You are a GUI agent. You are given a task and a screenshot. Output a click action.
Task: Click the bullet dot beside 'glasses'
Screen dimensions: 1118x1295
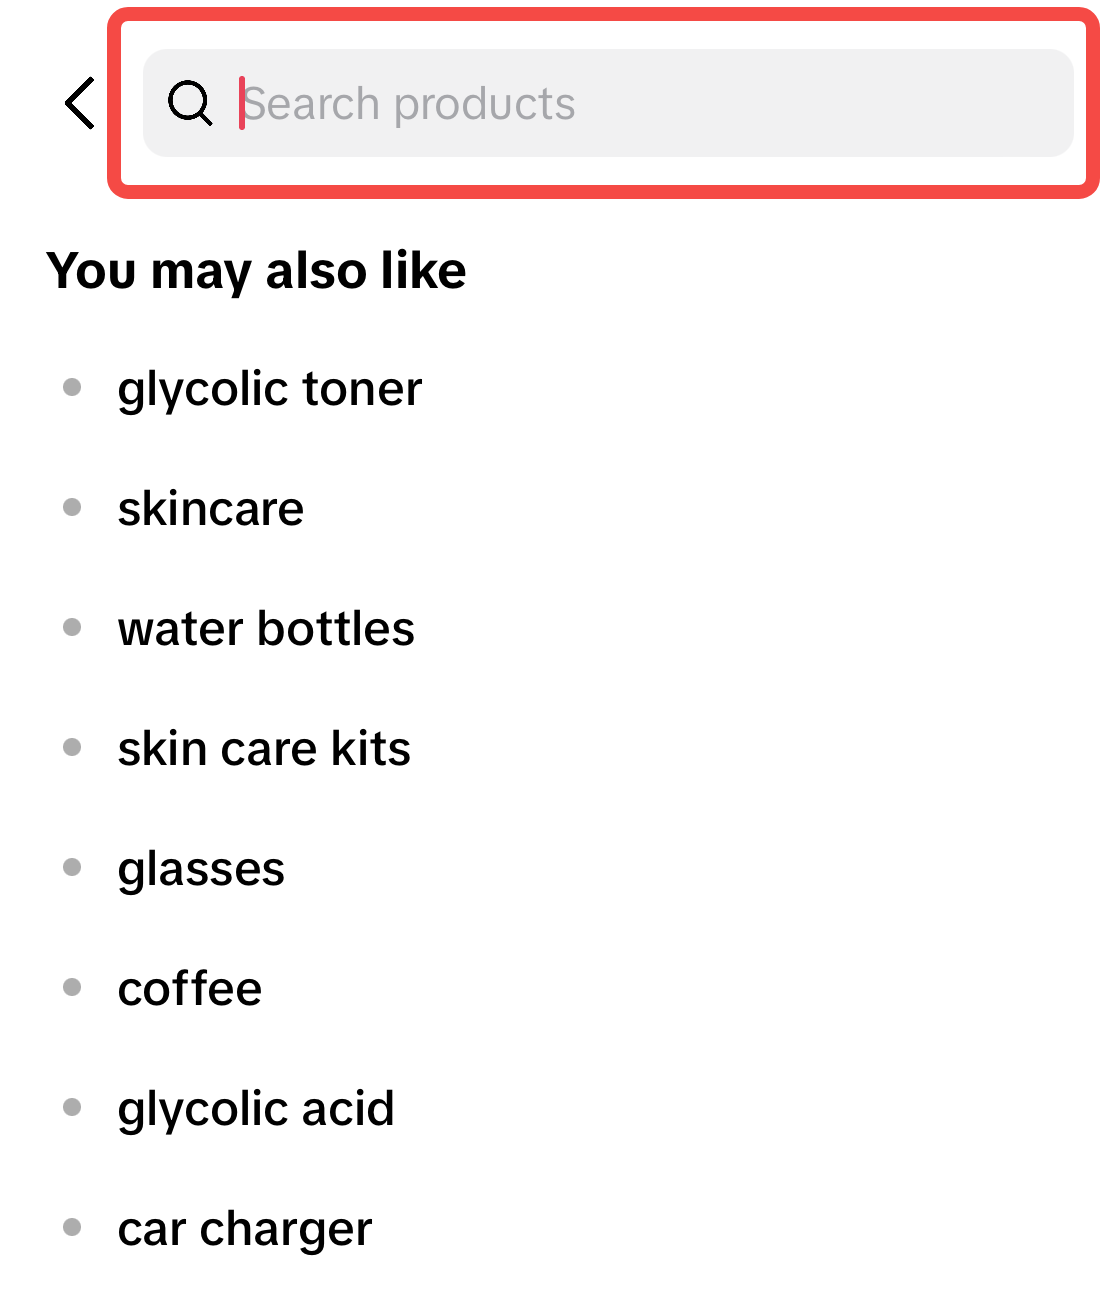coord(72,867)
